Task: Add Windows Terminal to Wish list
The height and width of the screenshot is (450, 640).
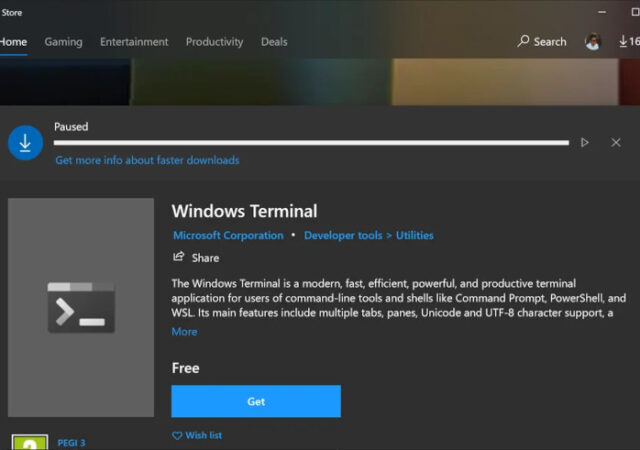Action: 197,435
